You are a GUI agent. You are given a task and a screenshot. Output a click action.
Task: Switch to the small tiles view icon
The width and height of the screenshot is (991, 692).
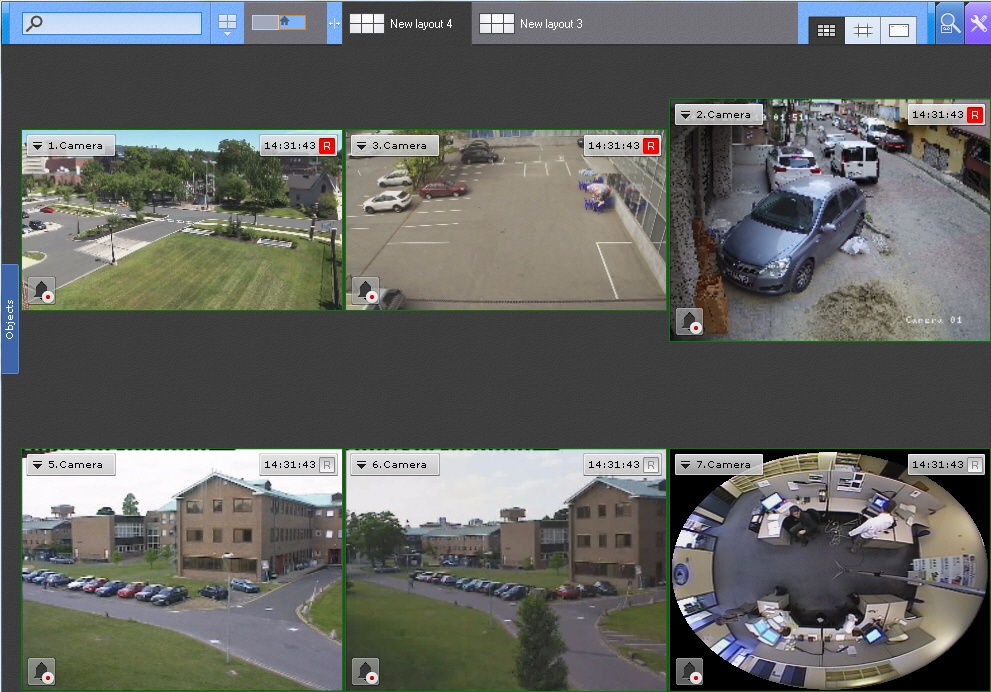click(826, 30)
